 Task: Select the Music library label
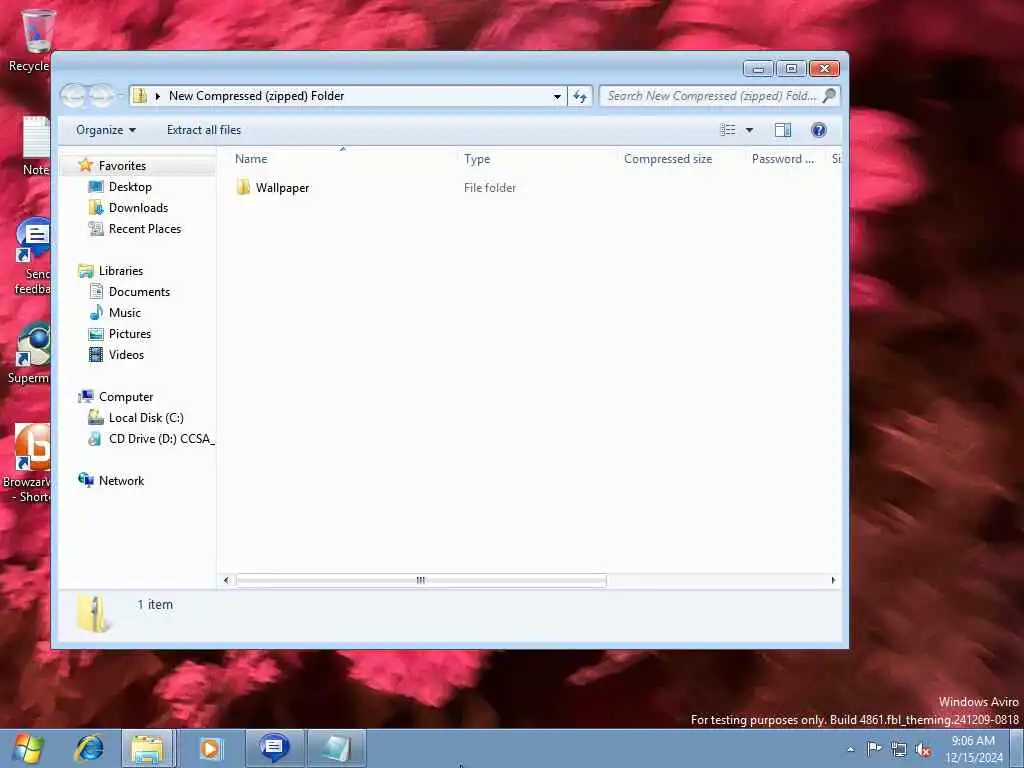point(125,313)
